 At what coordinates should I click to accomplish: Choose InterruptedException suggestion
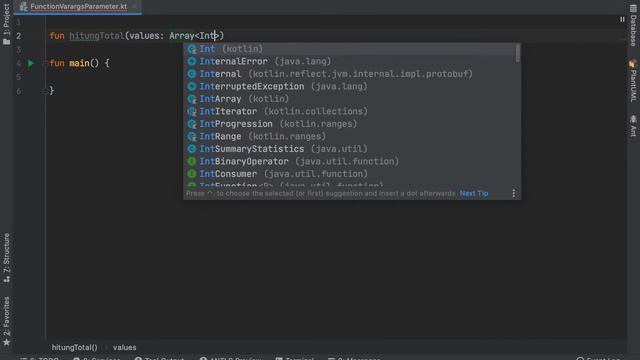pos(349,87)
